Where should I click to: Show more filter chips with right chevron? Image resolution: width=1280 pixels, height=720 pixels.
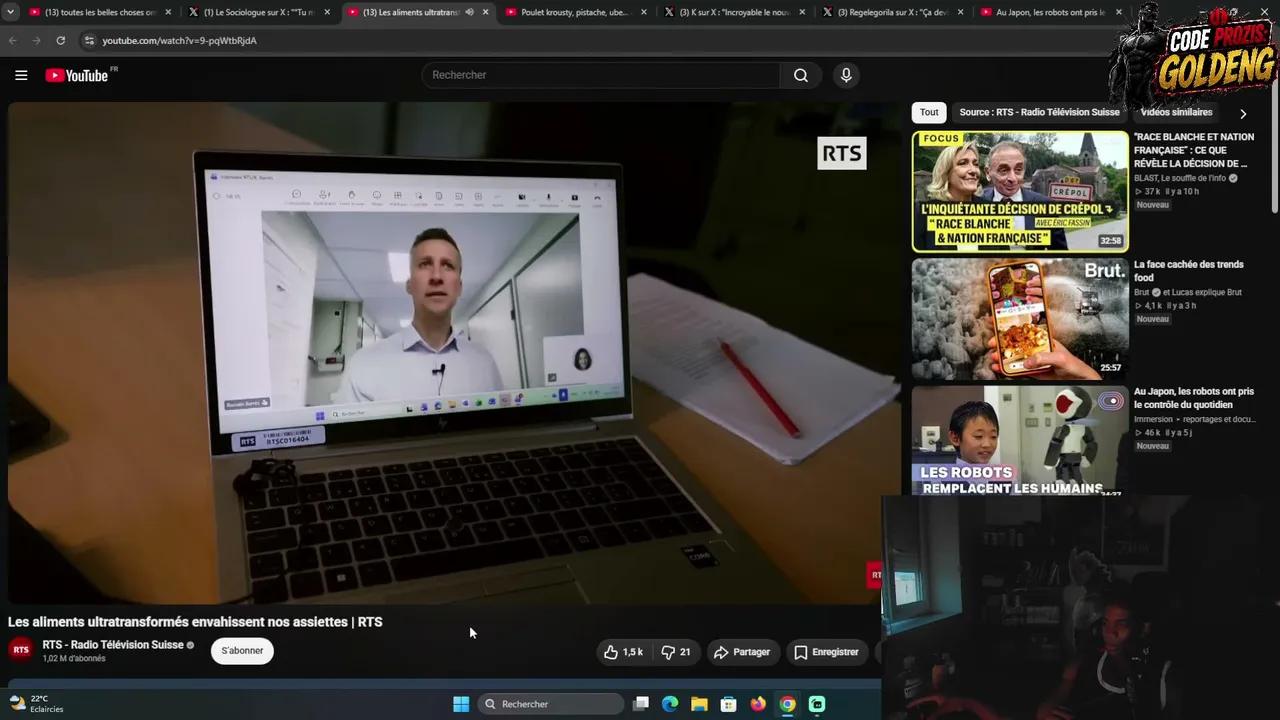click(x=1243, y=113)
